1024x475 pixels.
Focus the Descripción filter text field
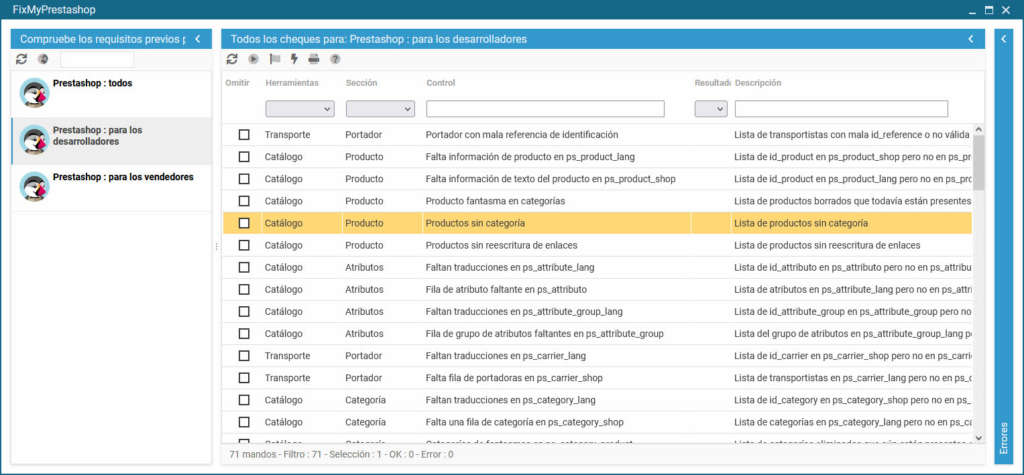tap(841, 108)
